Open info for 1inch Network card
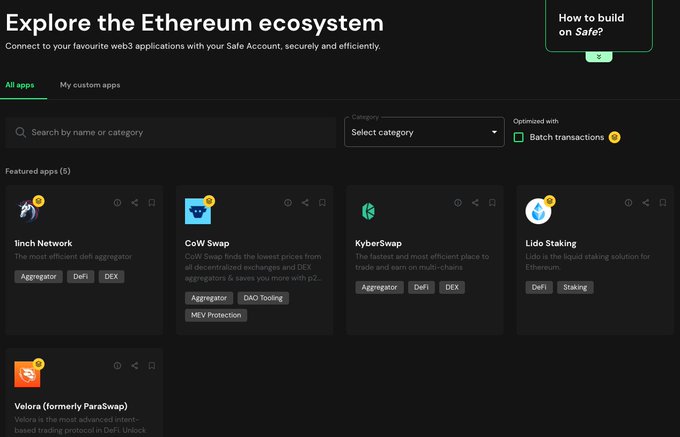680x437 pixels. coord(117,202)
